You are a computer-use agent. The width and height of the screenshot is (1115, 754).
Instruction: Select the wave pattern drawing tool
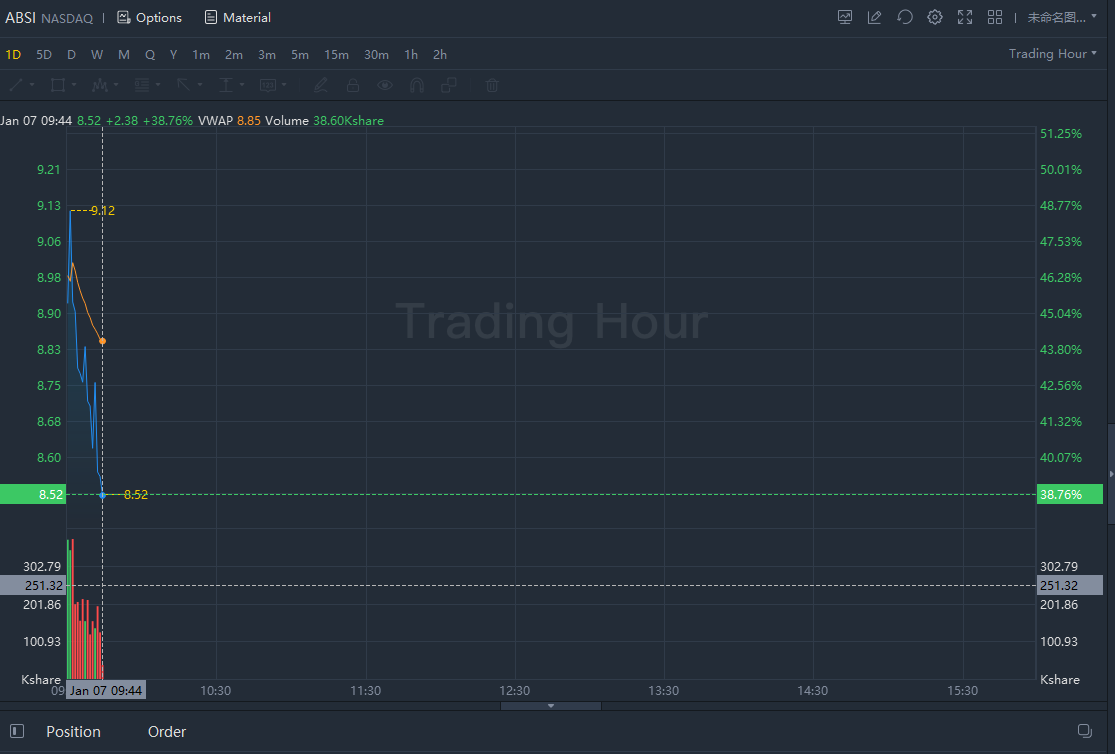[100, 85]
